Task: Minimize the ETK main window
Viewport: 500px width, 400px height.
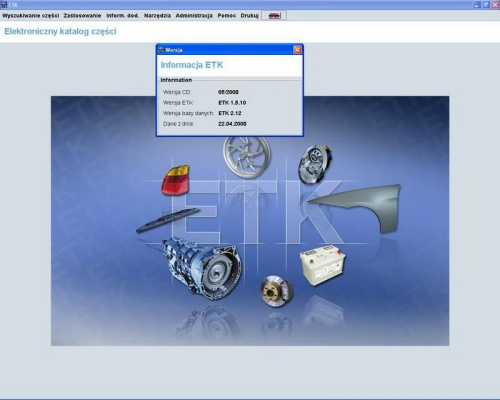Action: tap(477, 5)
